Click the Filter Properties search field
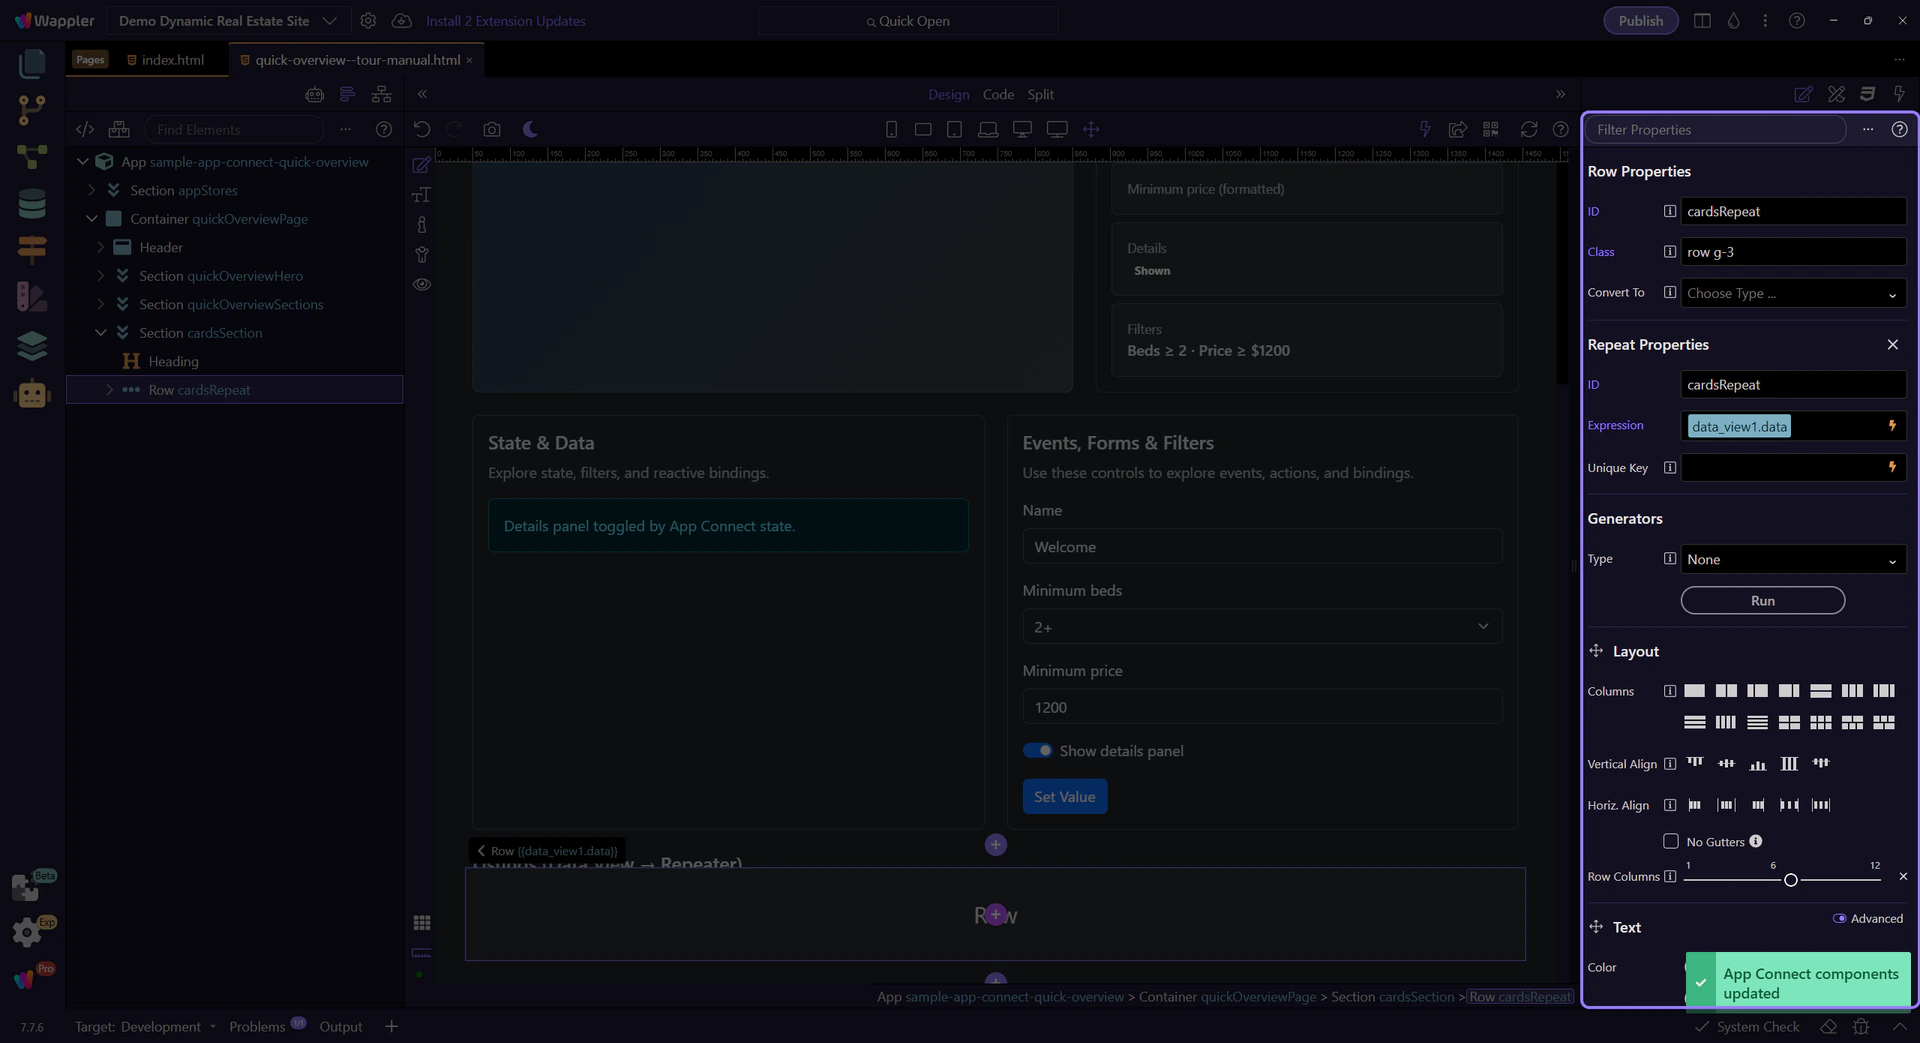This screenshot has width=1920, height=1043. [1714, 130]
